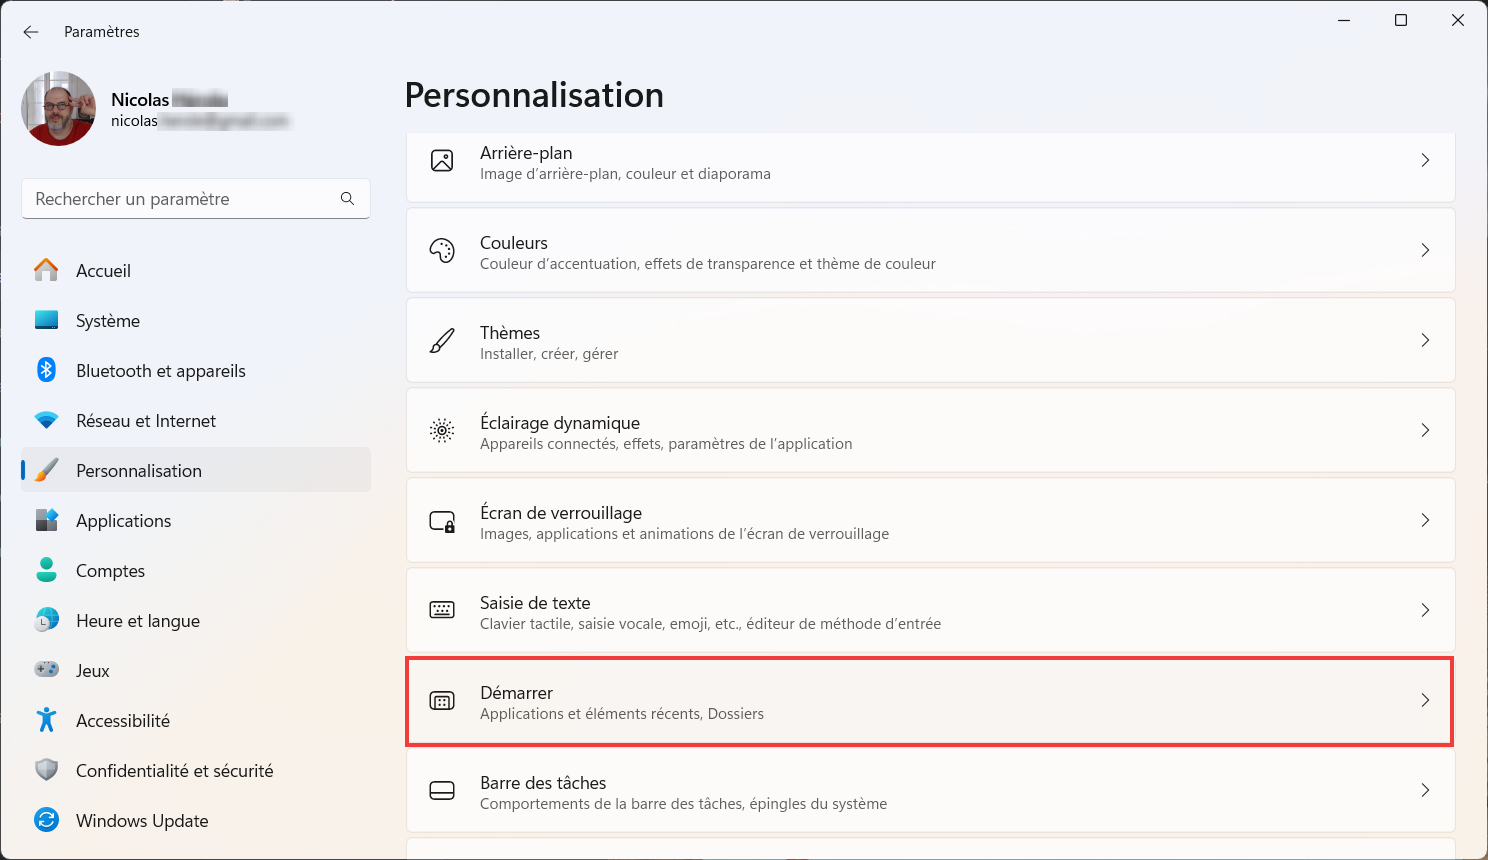Click the Accueil house icon
The width and height of the screenshot is (1488, 860).
pos(46,270)
